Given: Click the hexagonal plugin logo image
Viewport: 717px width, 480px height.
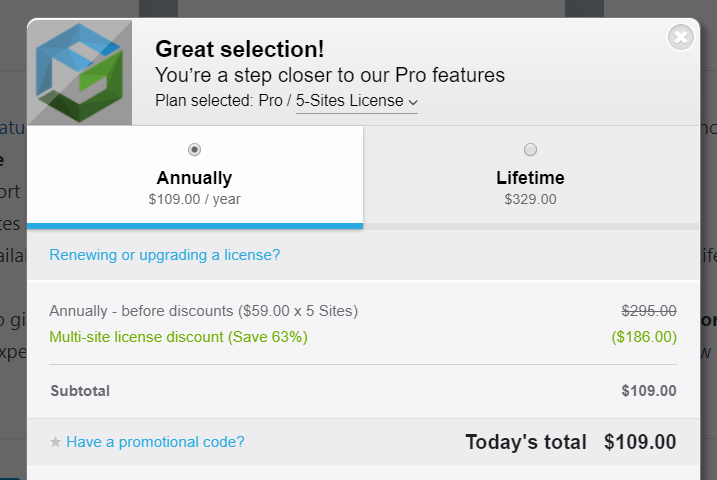Looking at the screenshot, I should pyautogui.click(x=80, y=72).
